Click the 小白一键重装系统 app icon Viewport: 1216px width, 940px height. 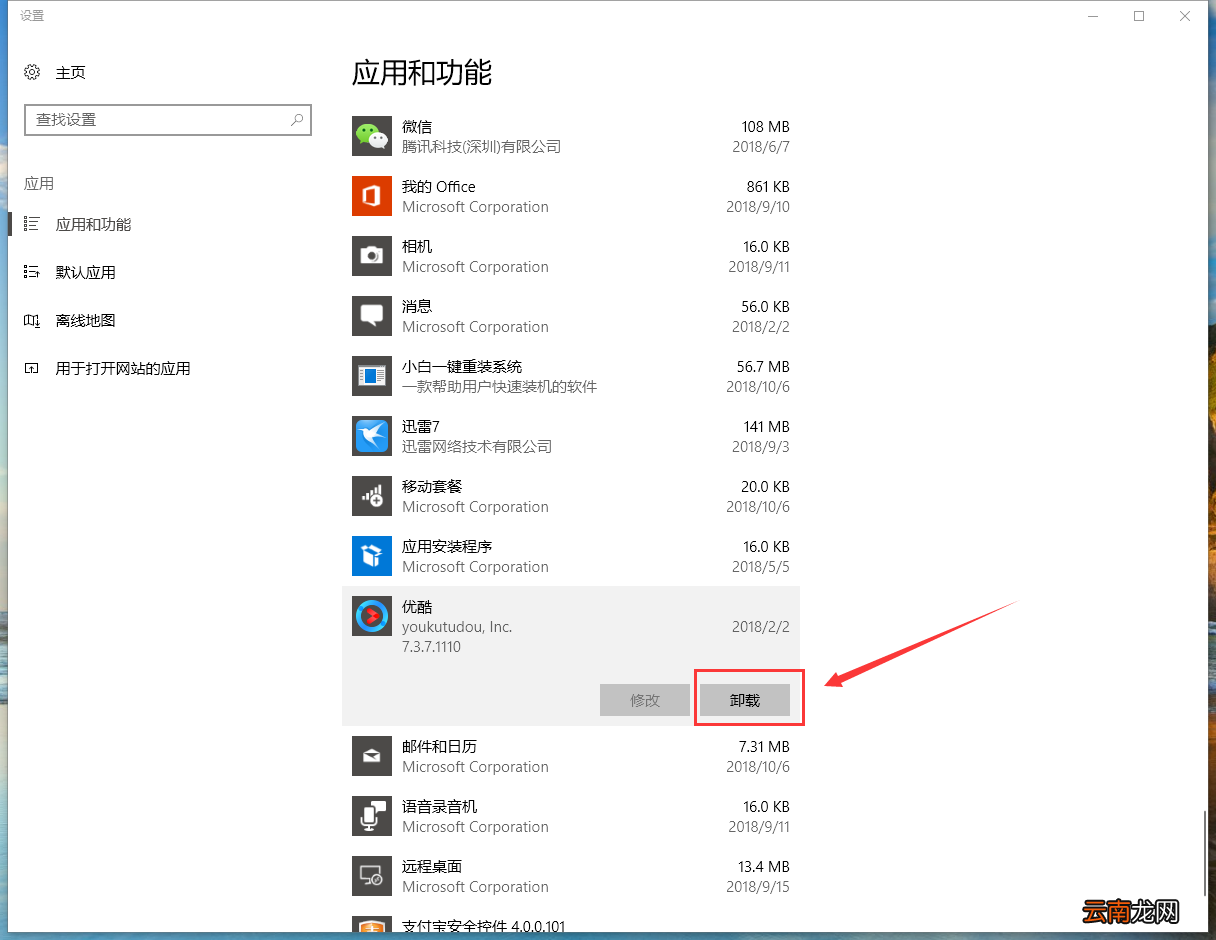coord(372,376)
